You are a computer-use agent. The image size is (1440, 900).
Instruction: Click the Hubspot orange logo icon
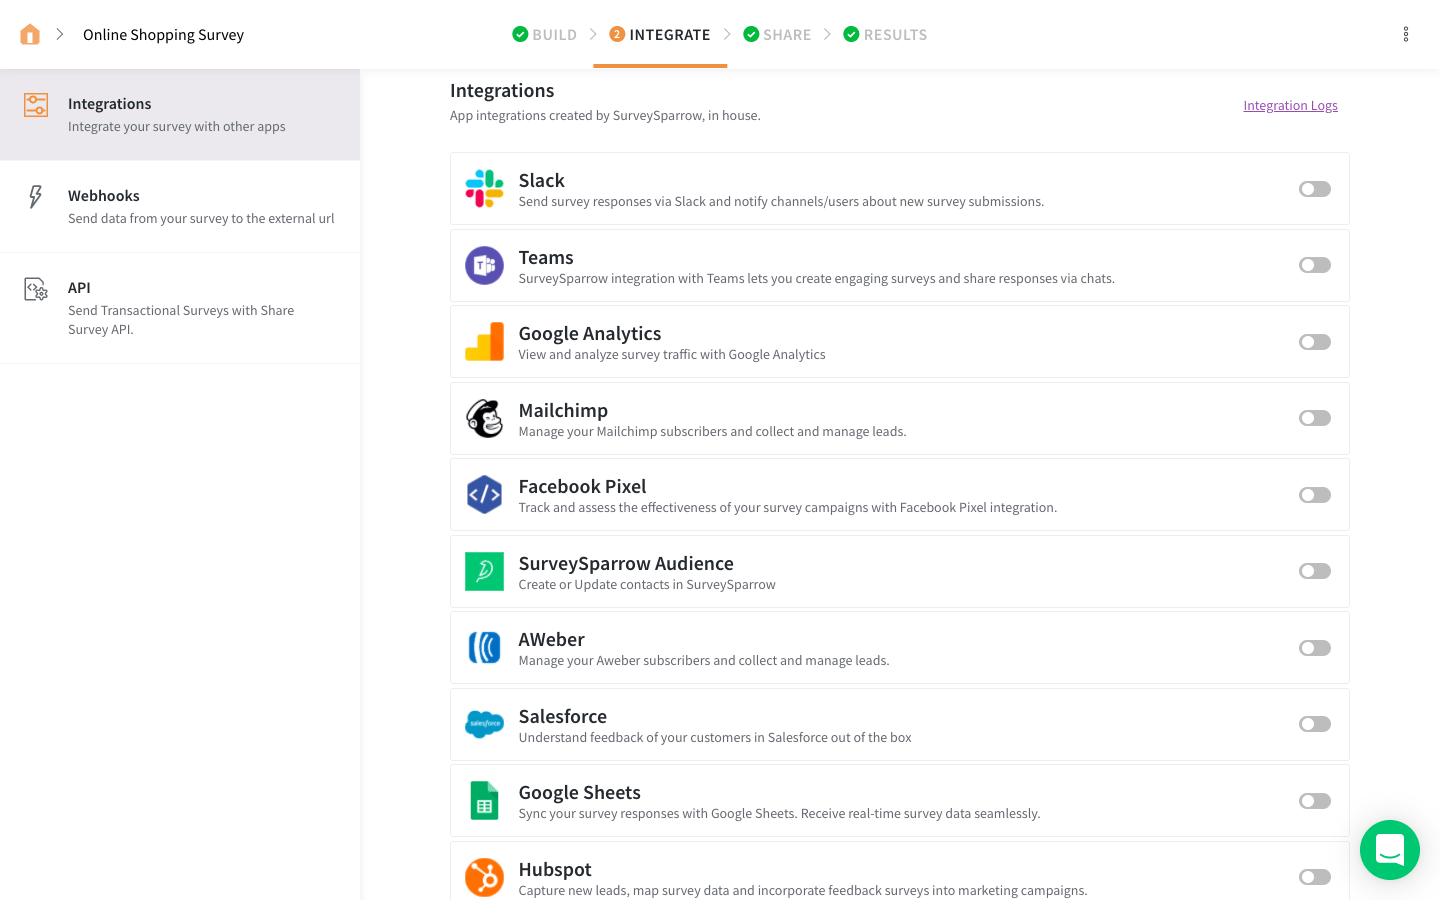pyautogui.click(x=484, y=877)
